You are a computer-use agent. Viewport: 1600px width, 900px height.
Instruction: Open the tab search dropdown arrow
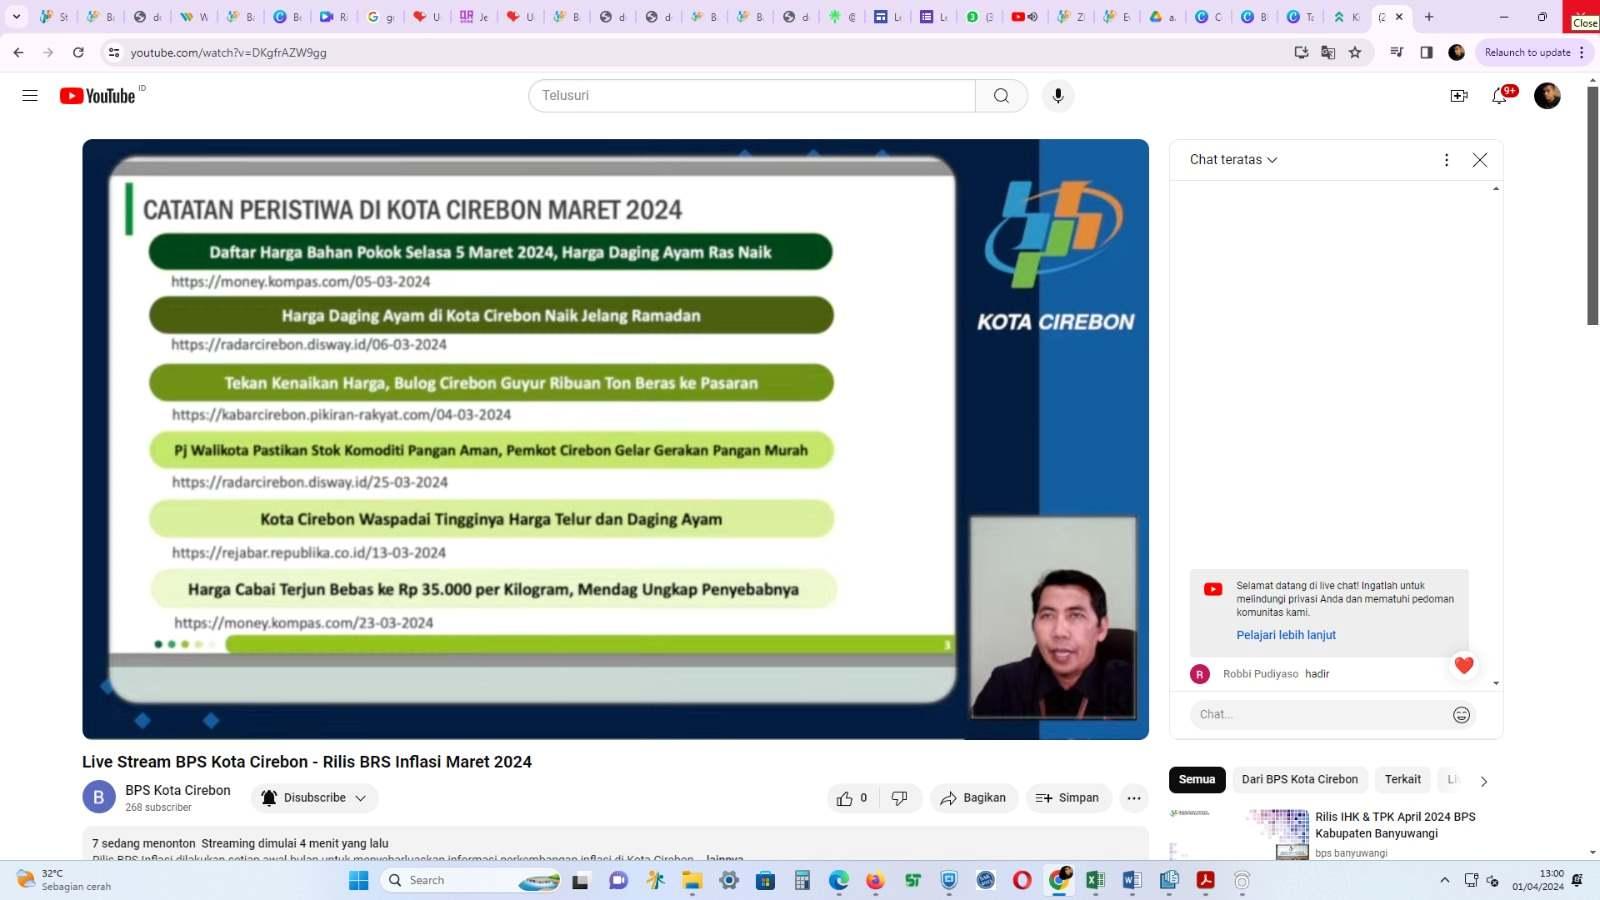tap(16, 16)
